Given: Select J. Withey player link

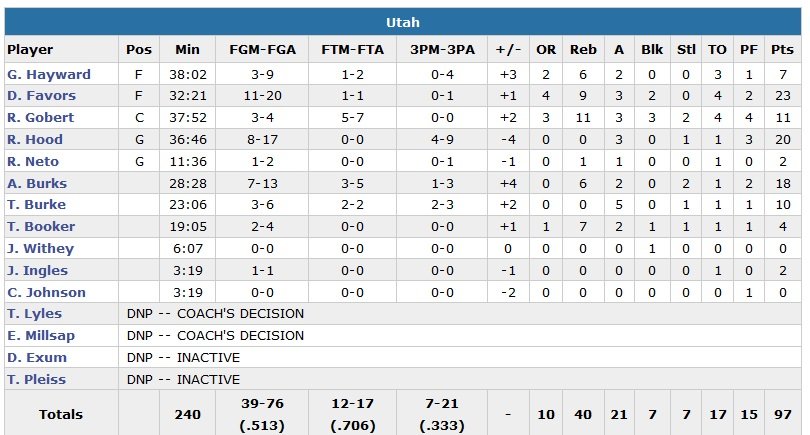Looking at the screenshot, I should [40, 249].
